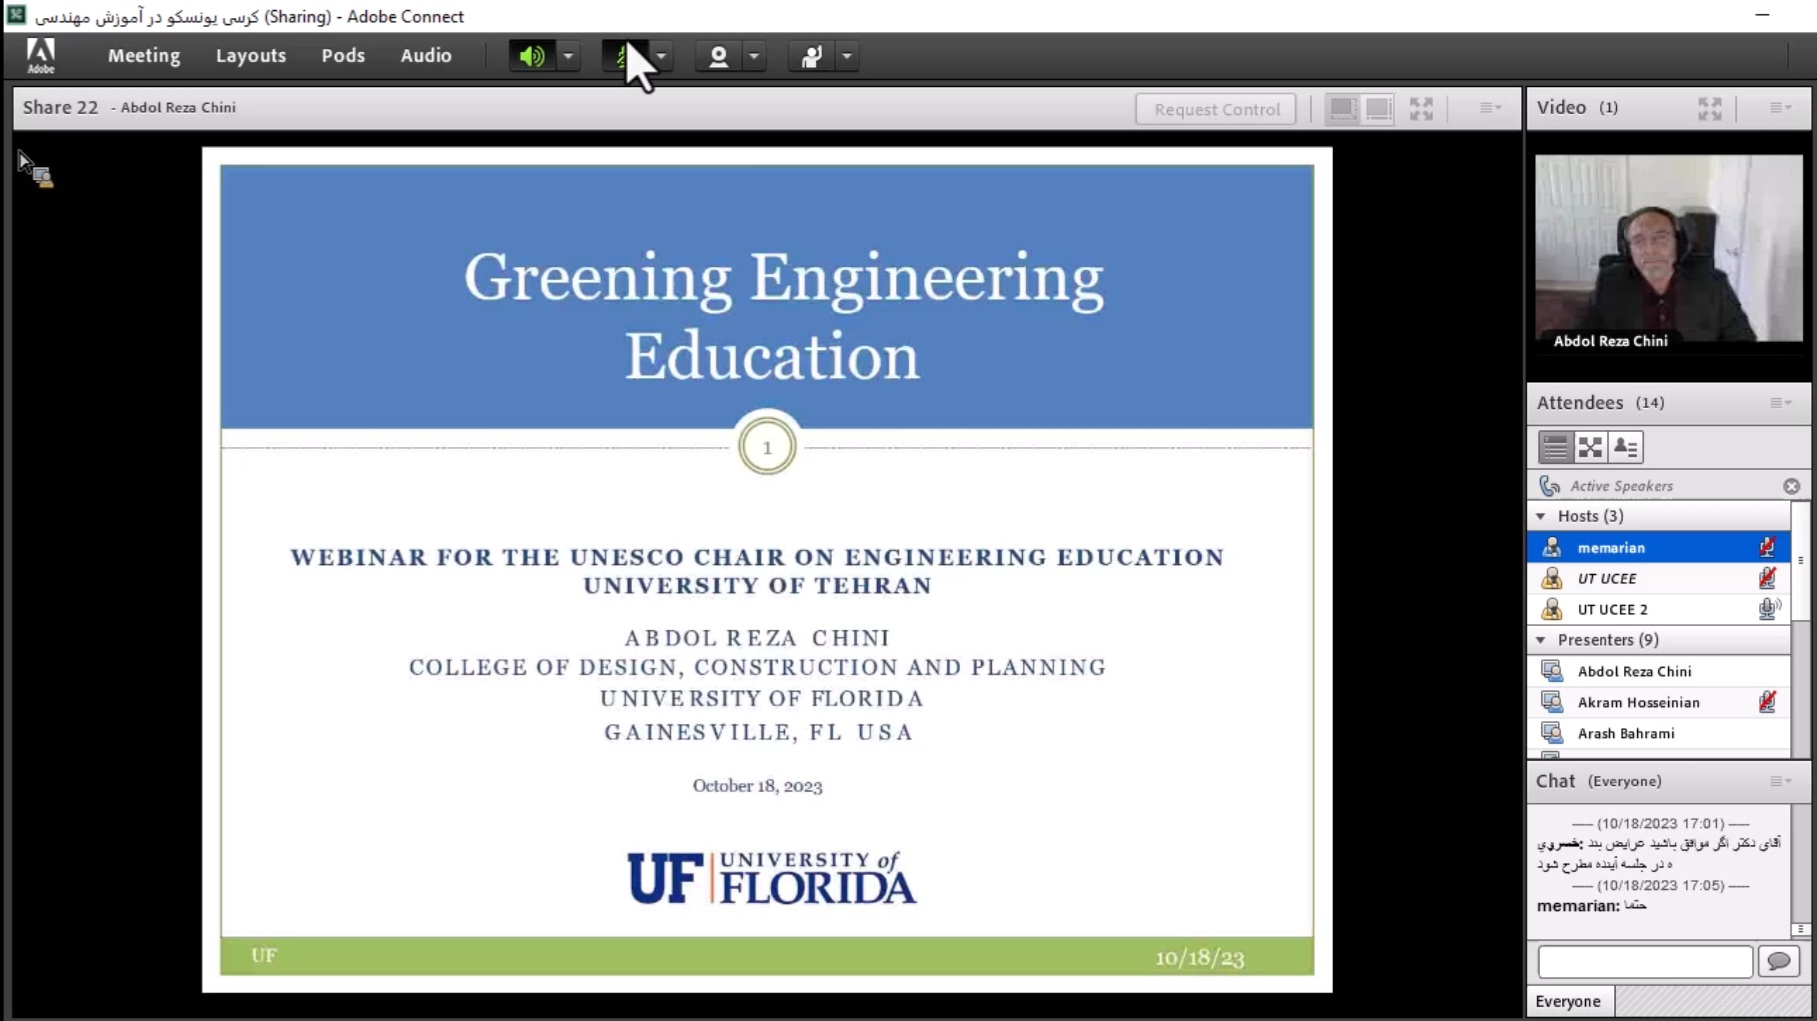Click the host icon beside memarian
Image resolution: width=1817 pixels, height=1021 pixels.
pyautogui.click(x=1551, y=547)
